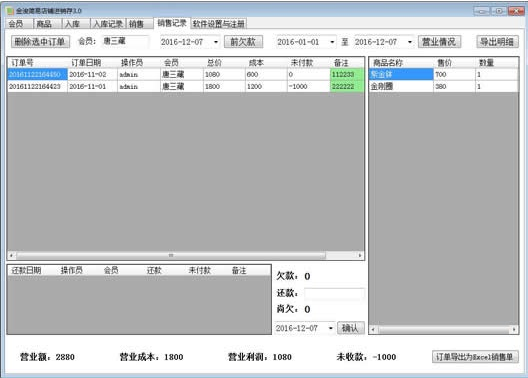
Task: Click the app icon in the title bar
Action: pyautogui.click(x=10, y=11)
